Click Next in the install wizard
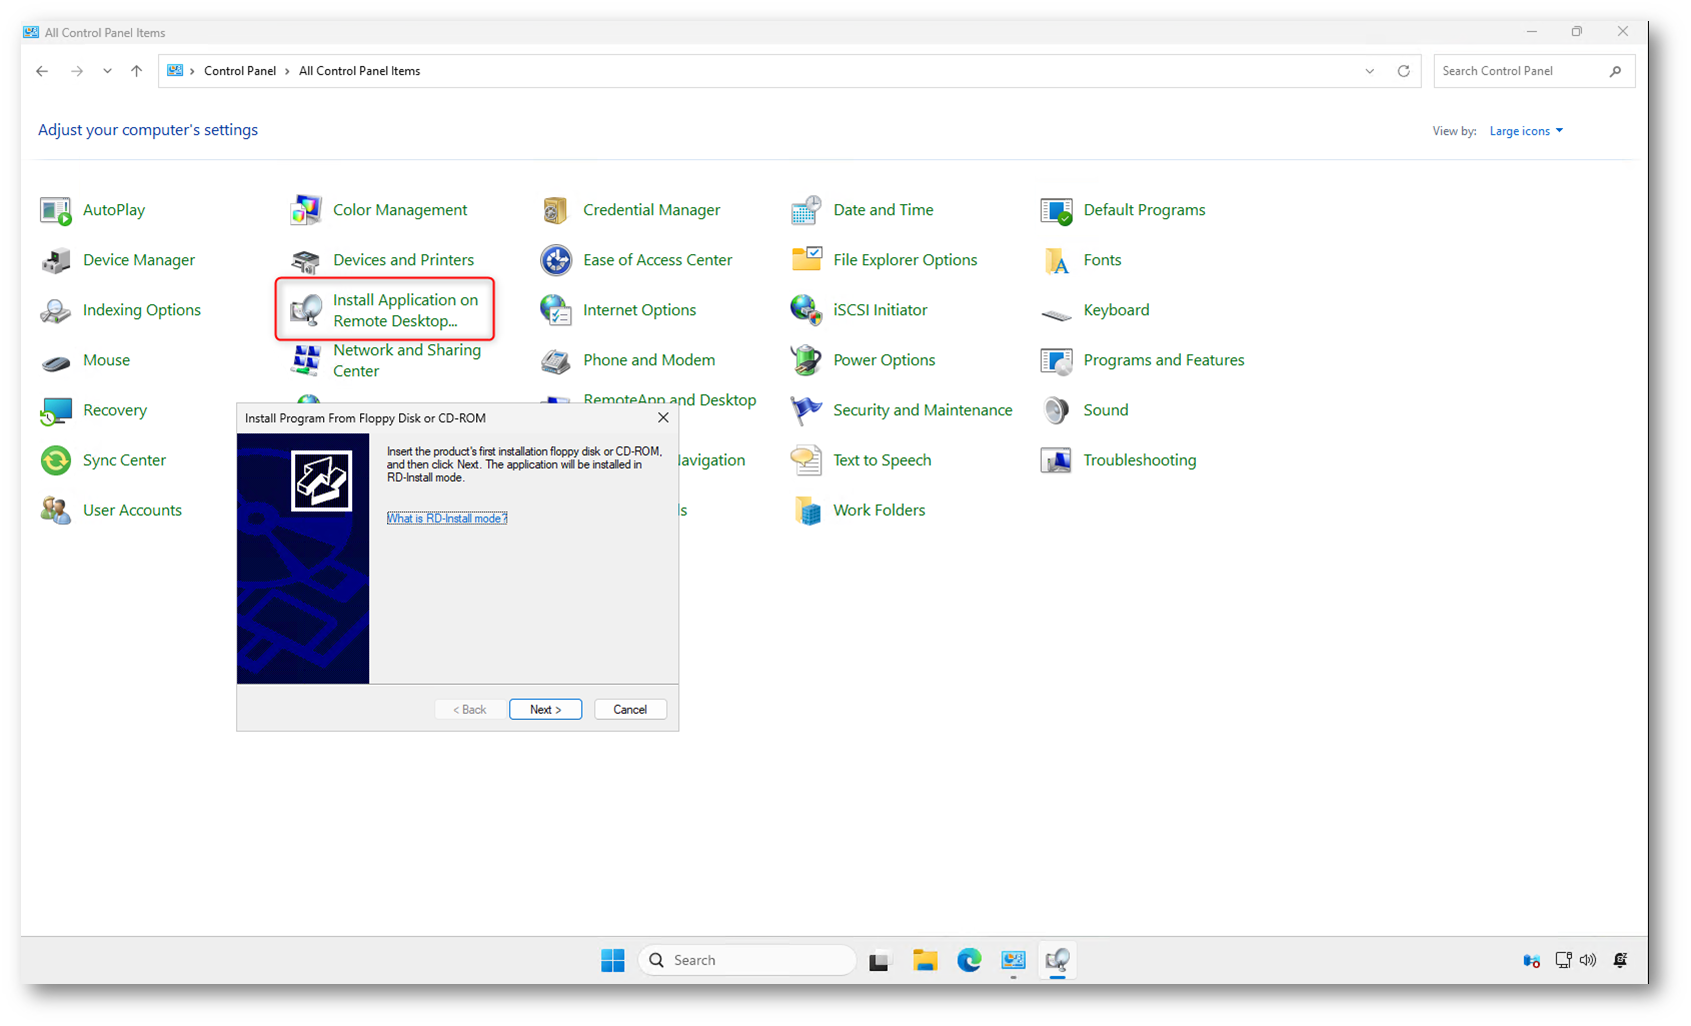Viewport: 1691px width, 1026px height. coord(545,709)
